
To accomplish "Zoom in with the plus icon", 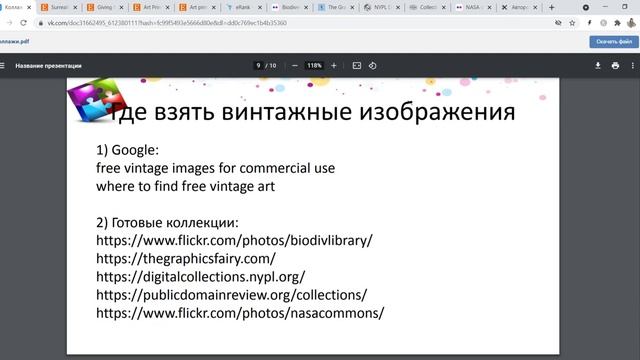I will pos(333,66).
